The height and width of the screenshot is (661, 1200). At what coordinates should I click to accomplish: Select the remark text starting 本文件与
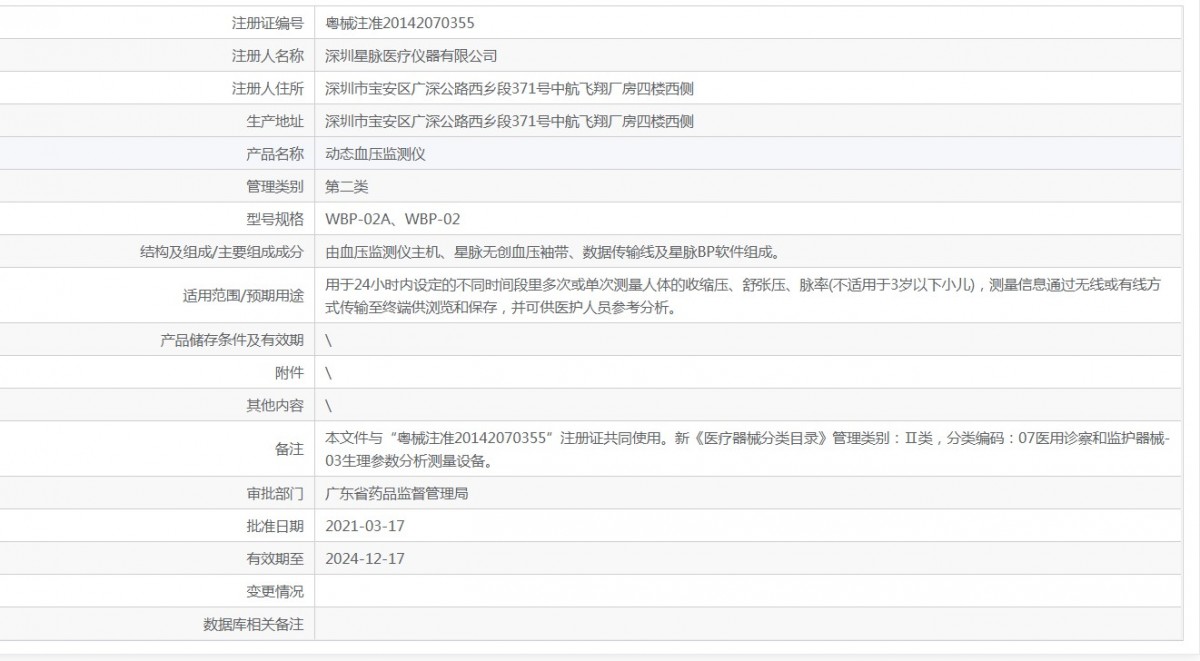coord(748,450)
